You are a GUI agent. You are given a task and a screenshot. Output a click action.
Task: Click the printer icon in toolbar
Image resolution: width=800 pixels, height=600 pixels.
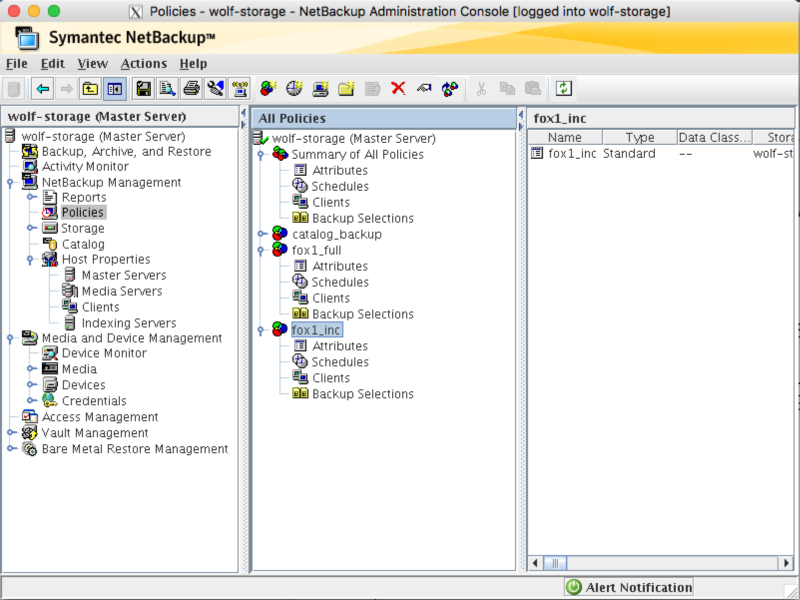(191, 89)
